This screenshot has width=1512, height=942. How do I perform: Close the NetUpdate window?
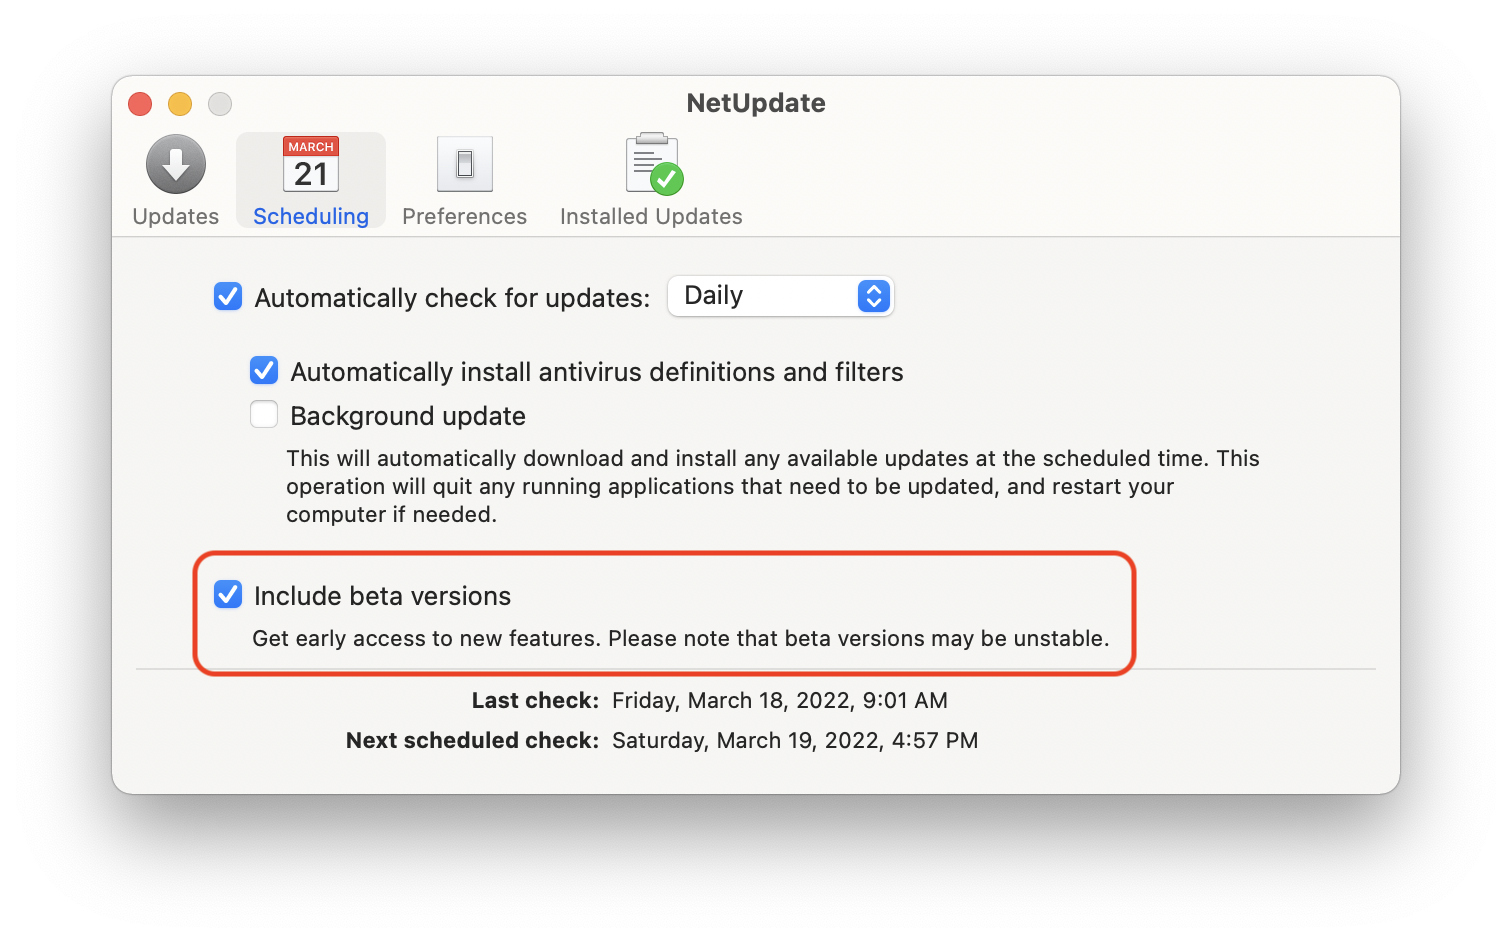[140, 104]
